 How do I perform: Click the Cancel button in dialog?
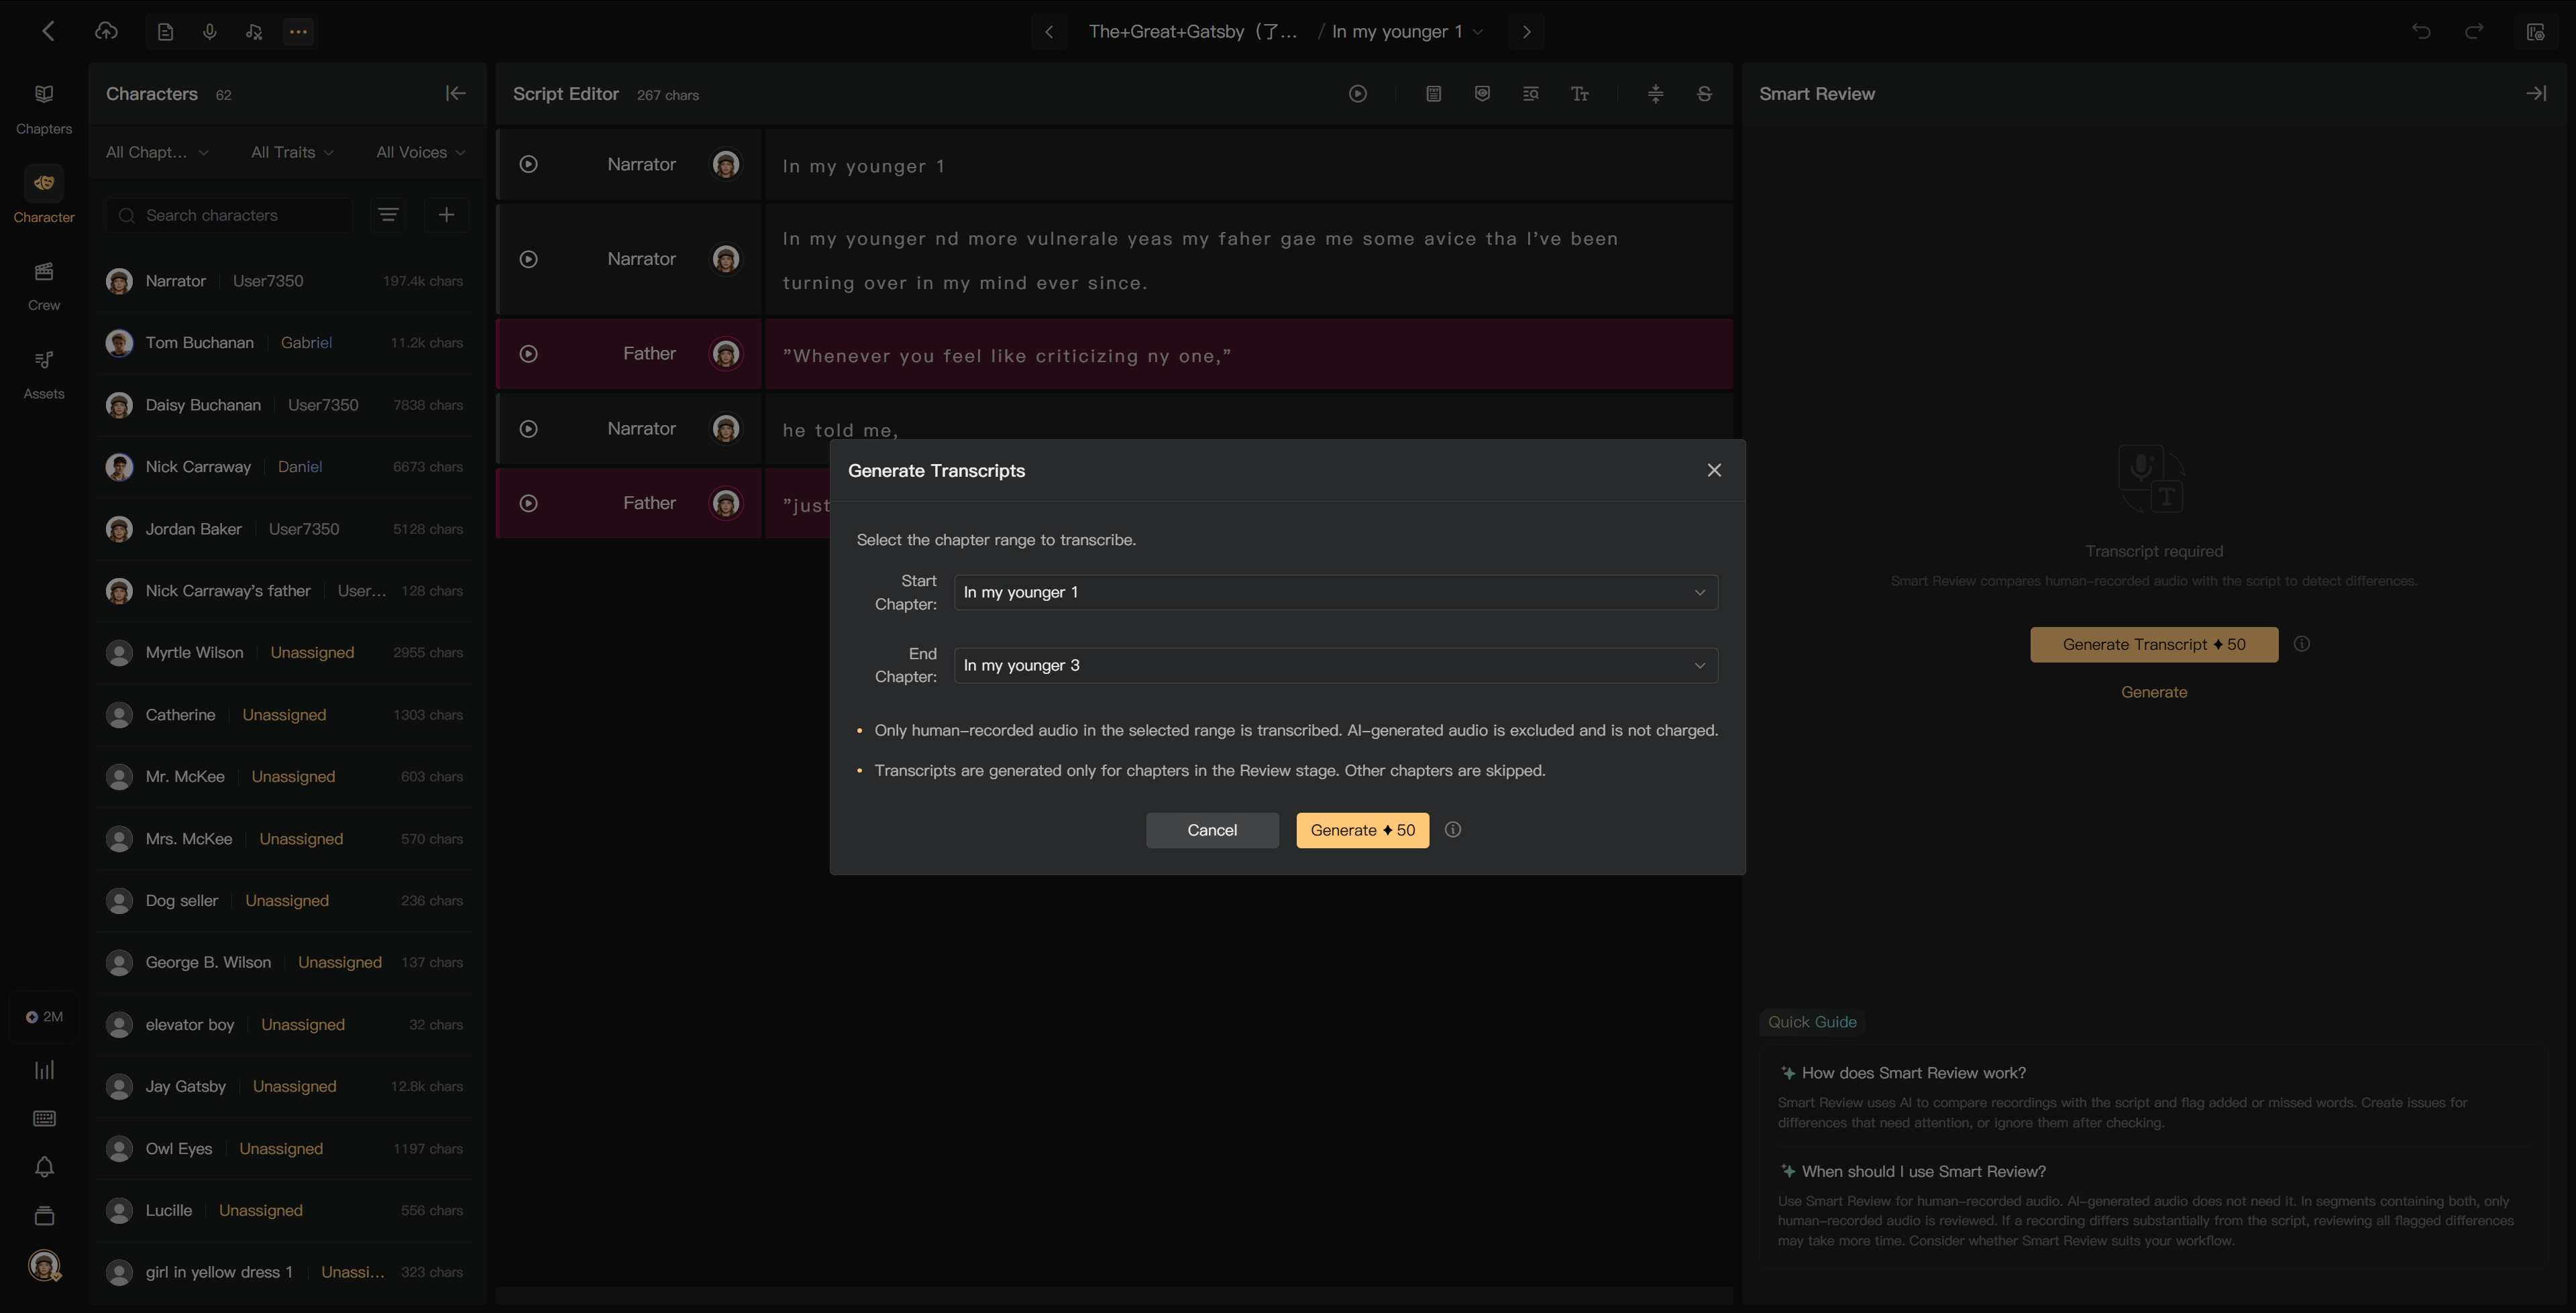pyautogui.click(x=1212, y=830)
